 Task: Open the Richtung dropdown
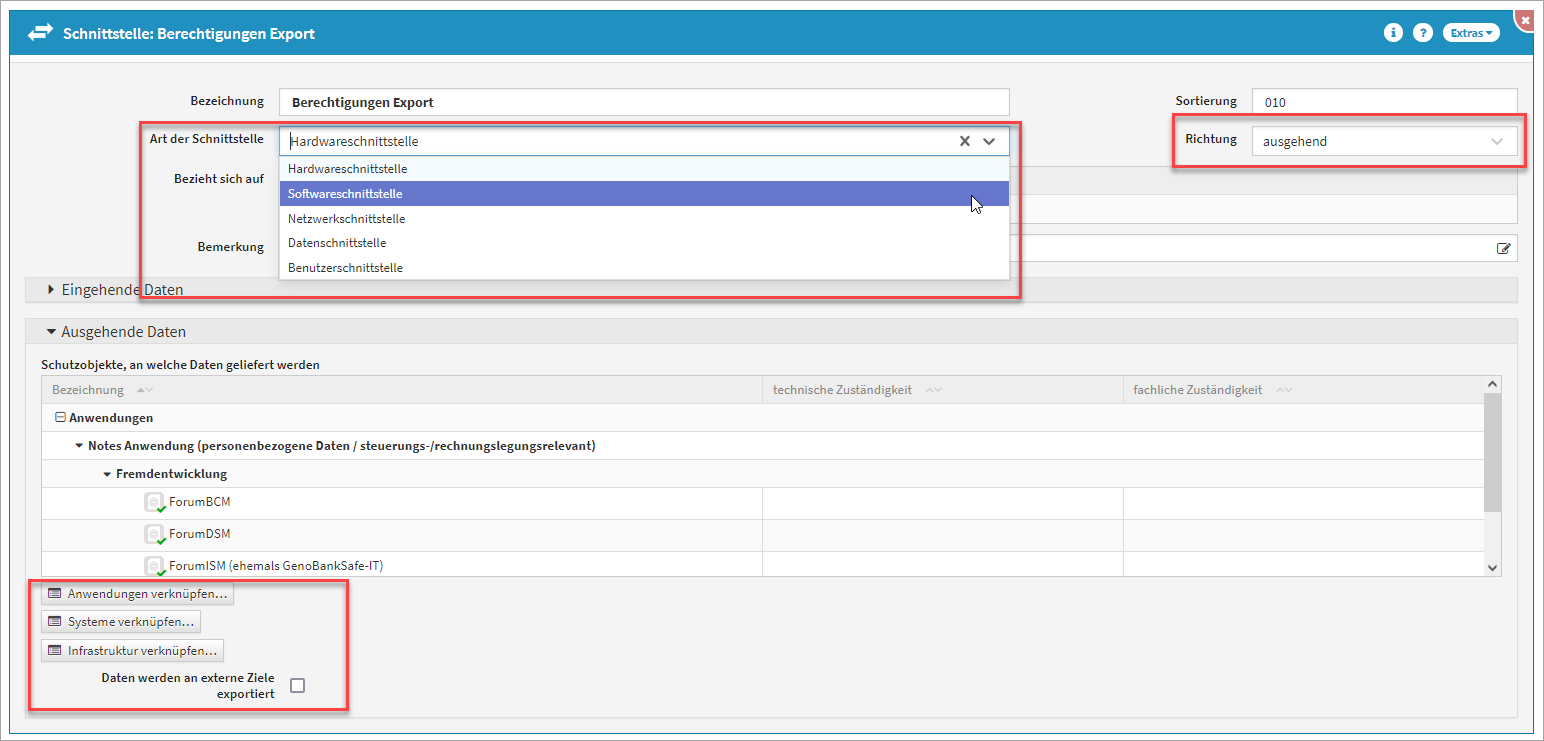tap(1383, 141)
